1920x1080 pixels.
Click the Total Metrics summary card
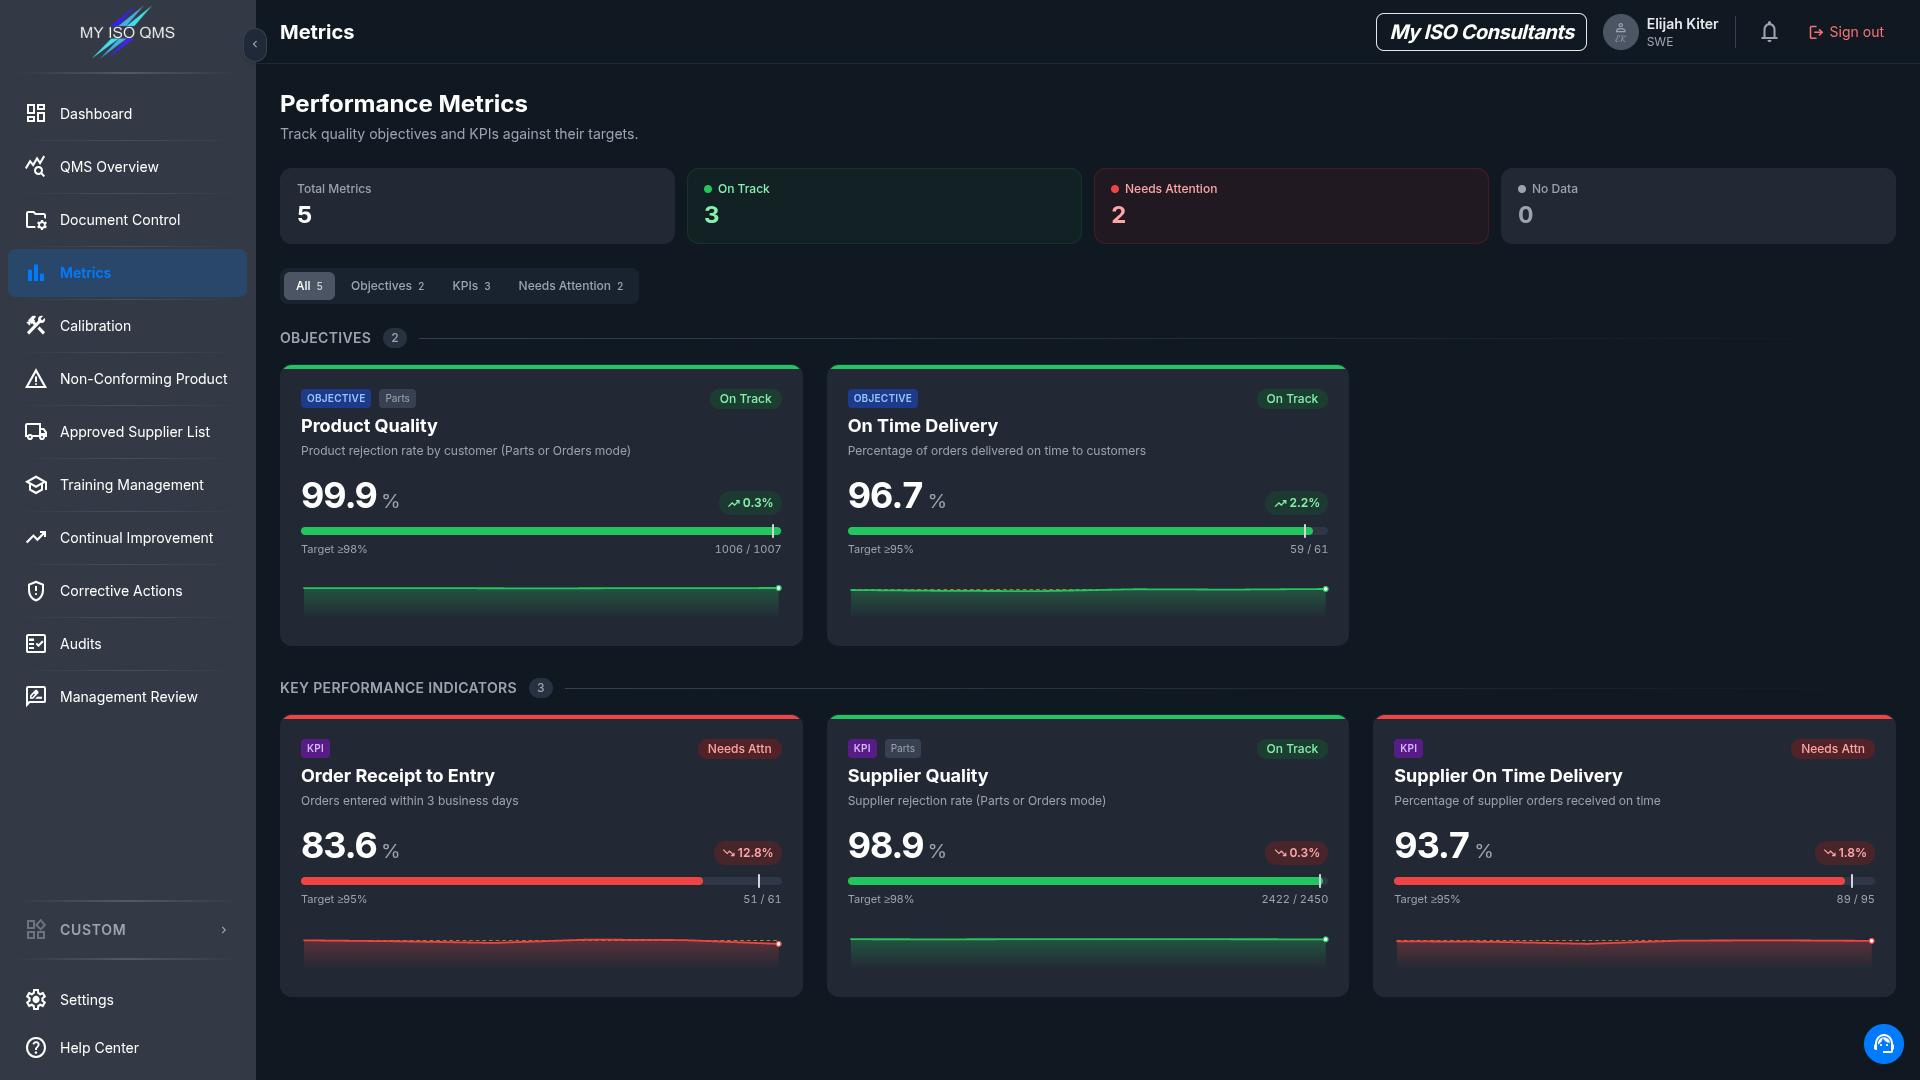[x=477, y=206]
